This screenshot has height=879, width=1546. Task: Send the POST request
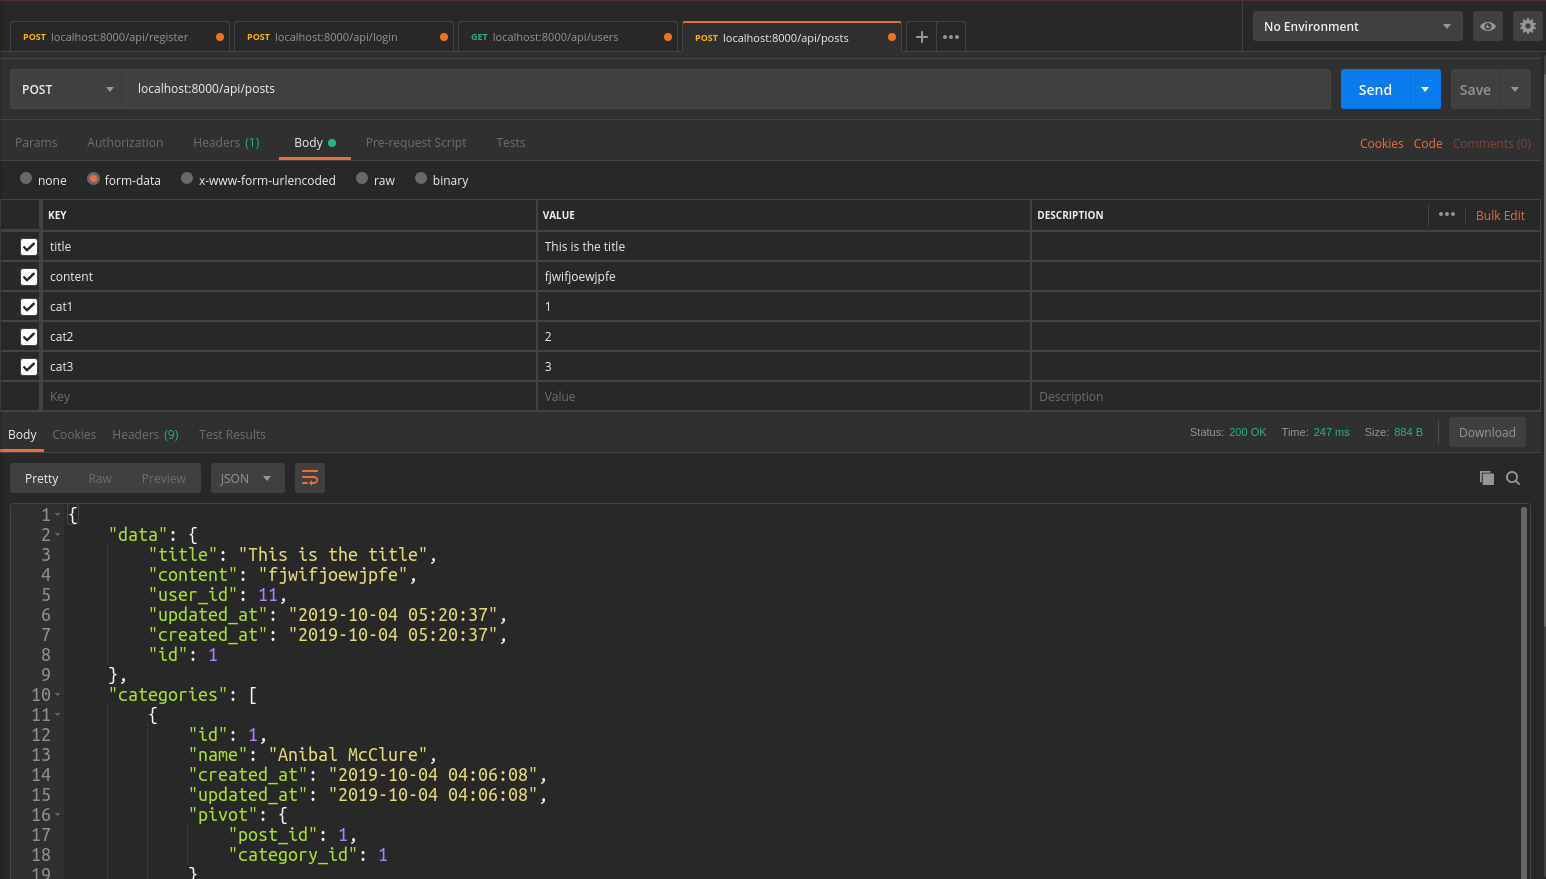[1375, 89]
